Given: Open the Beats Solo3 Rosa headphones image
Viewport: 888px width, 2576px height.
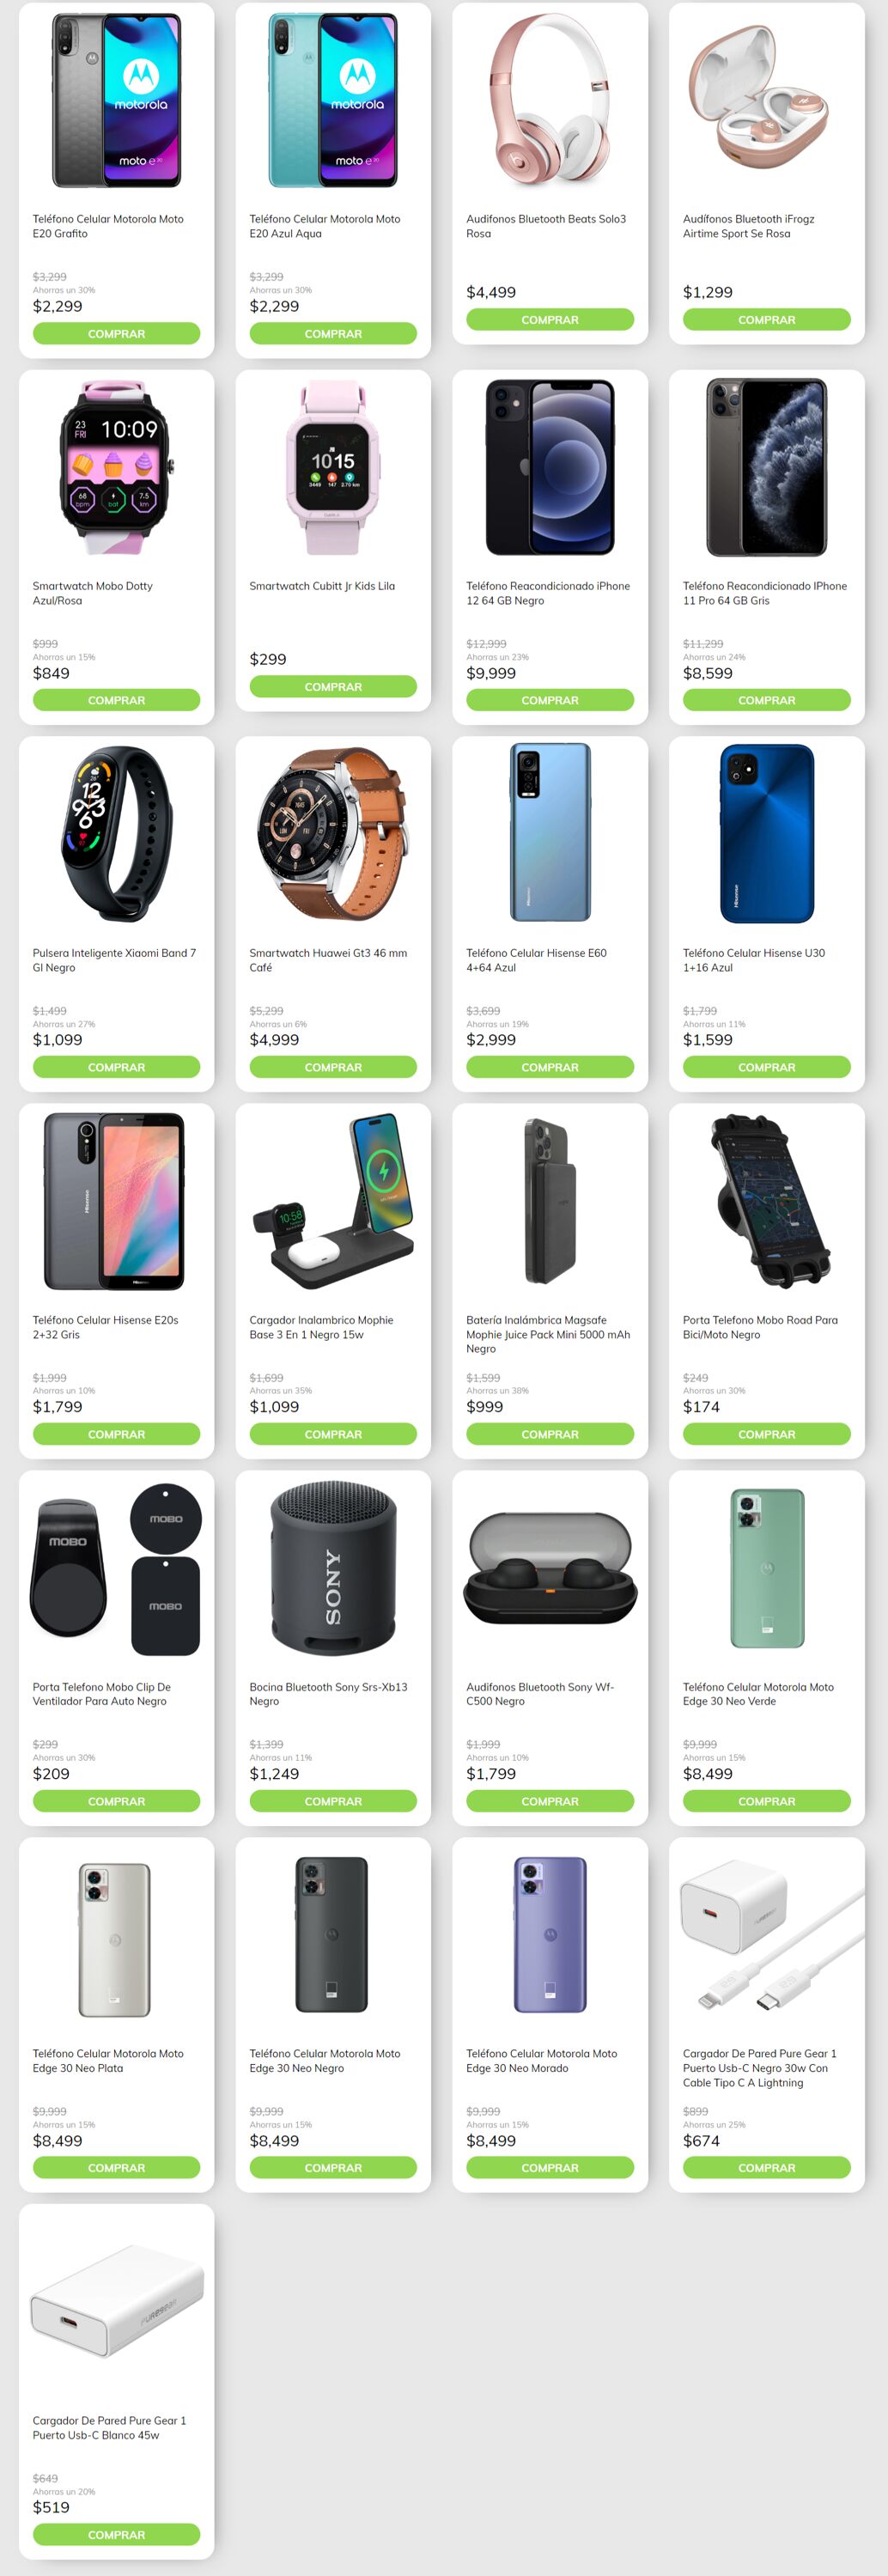Looking at the screenshot, I should [x=549, y=100].
